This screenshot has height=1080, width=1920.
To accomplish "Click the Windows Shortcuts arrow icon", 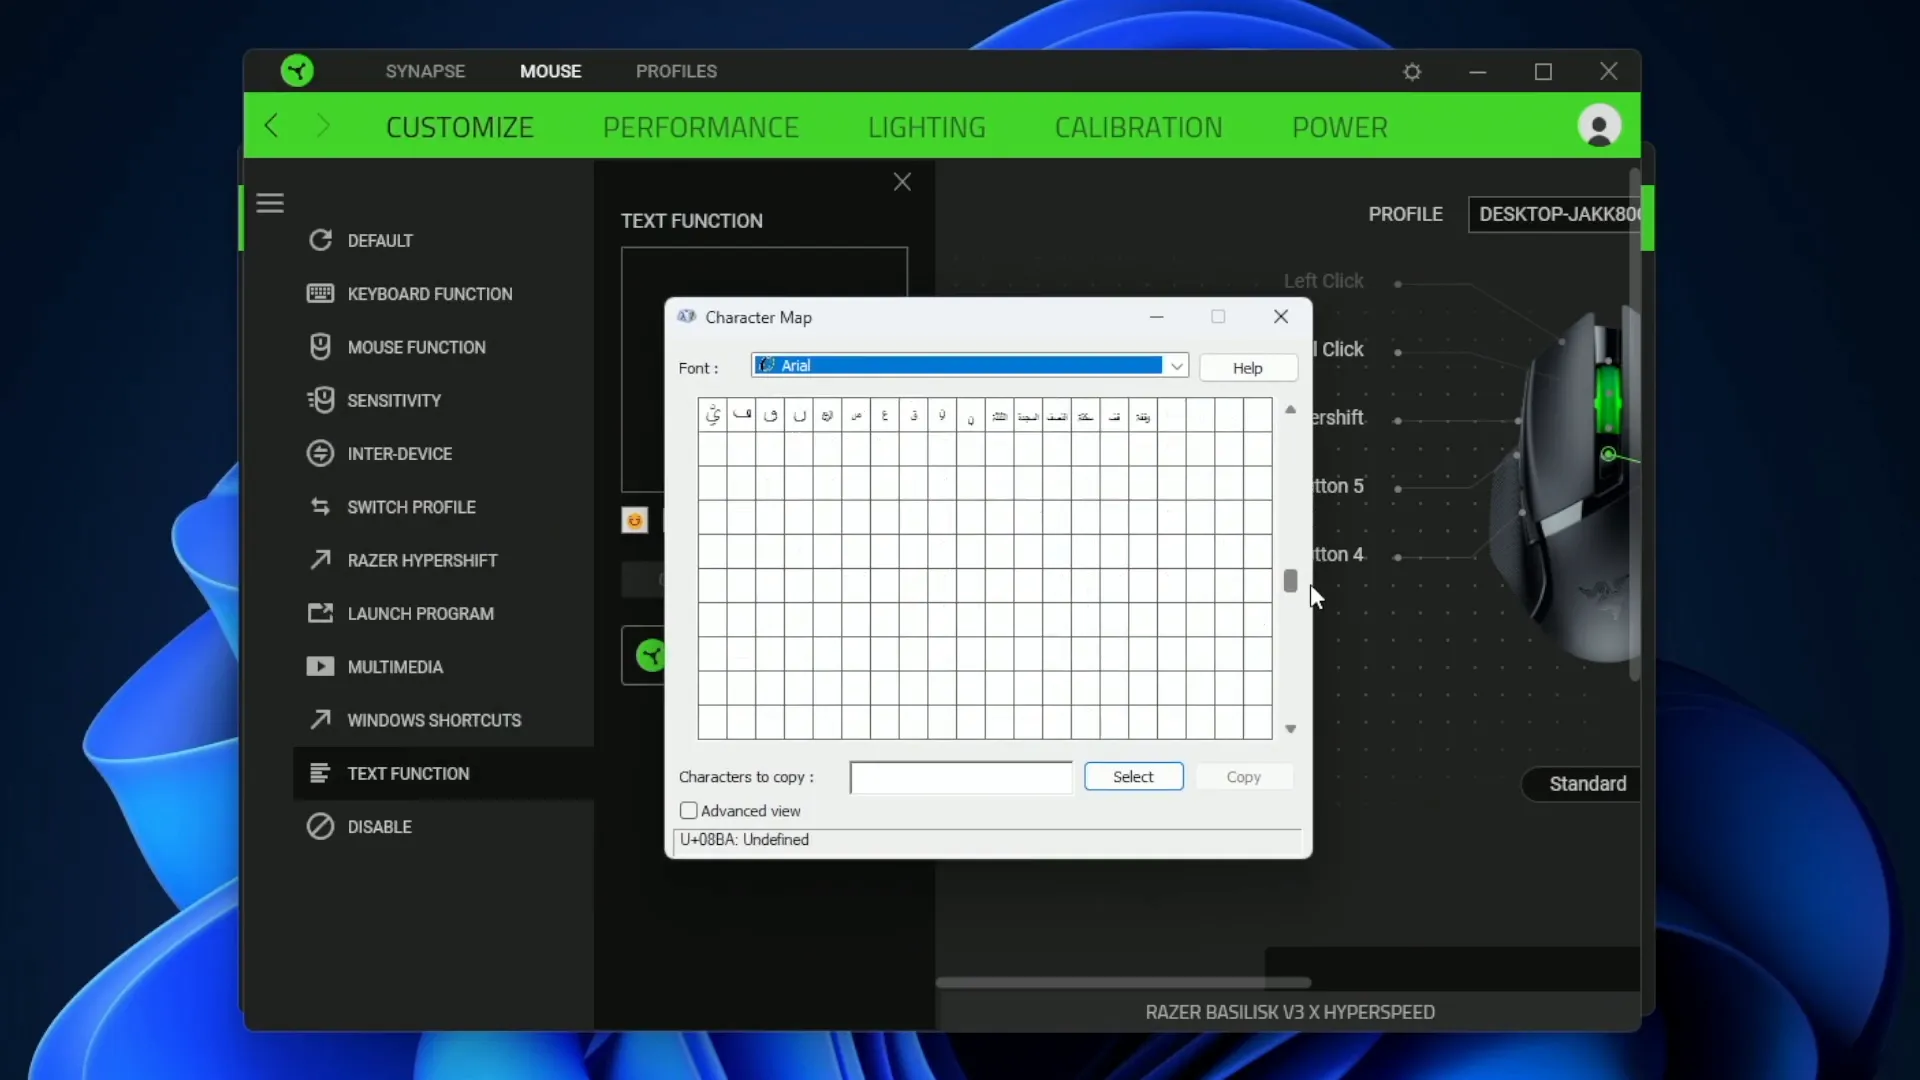I will point(320,720).
